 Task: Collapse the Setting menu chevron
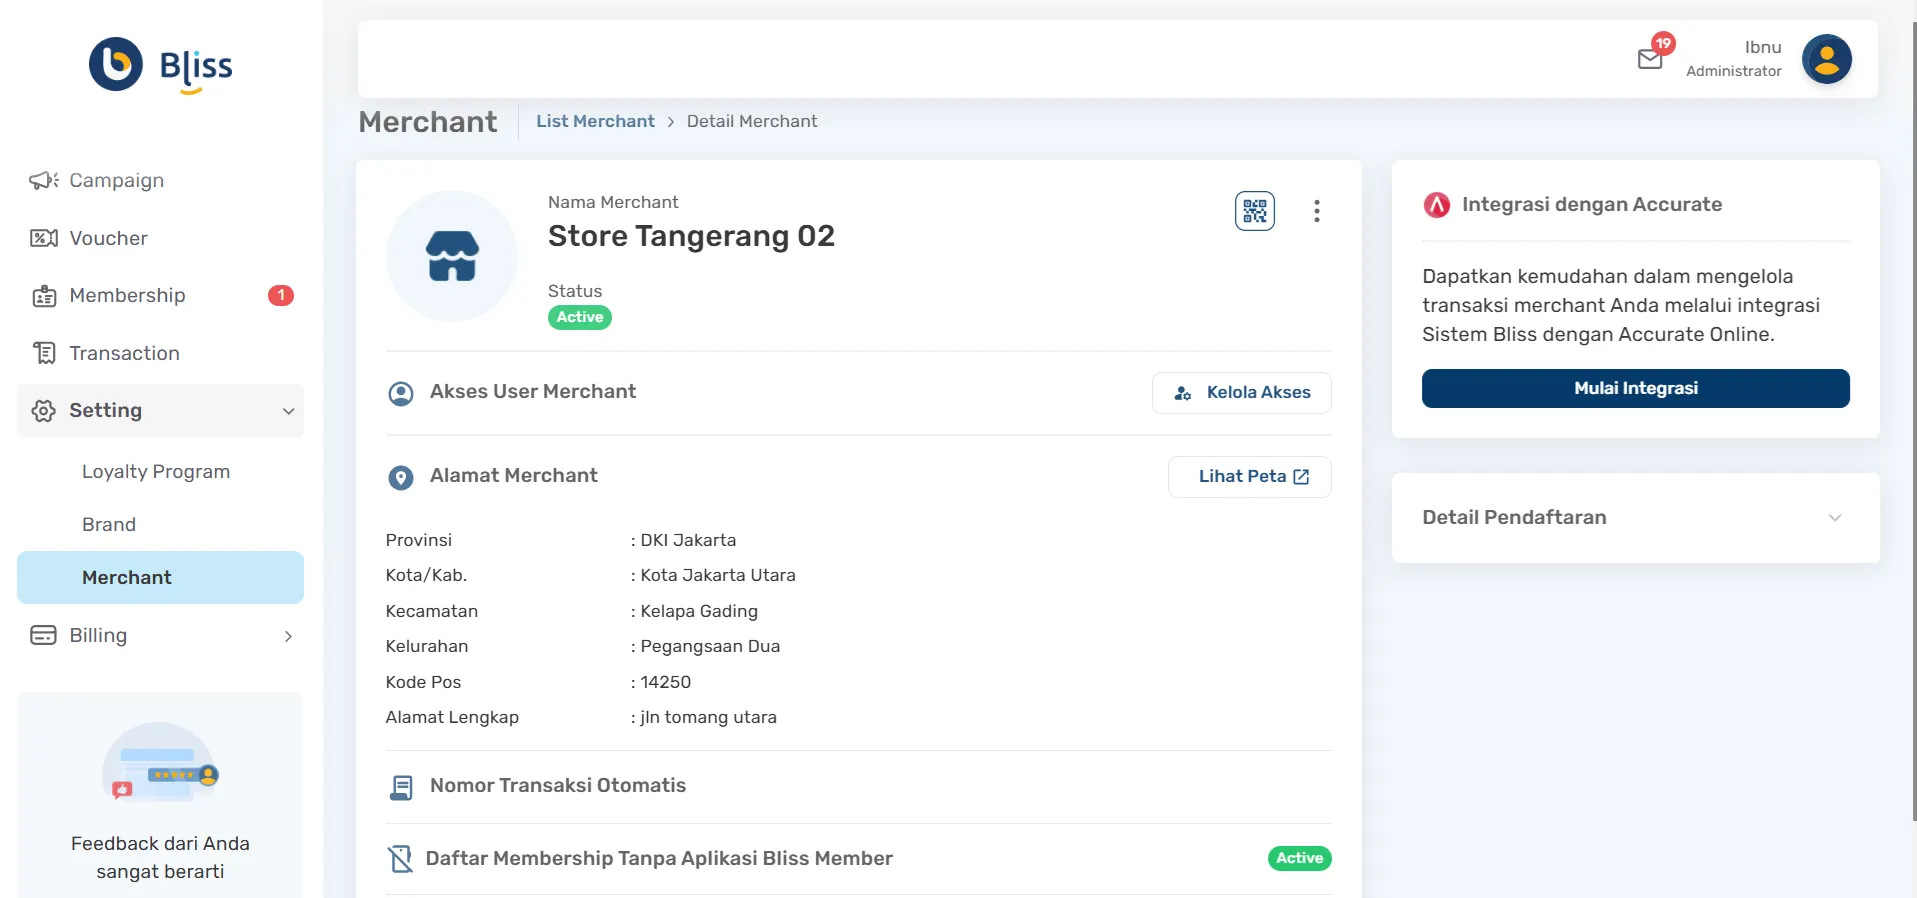tap(288, 411)
